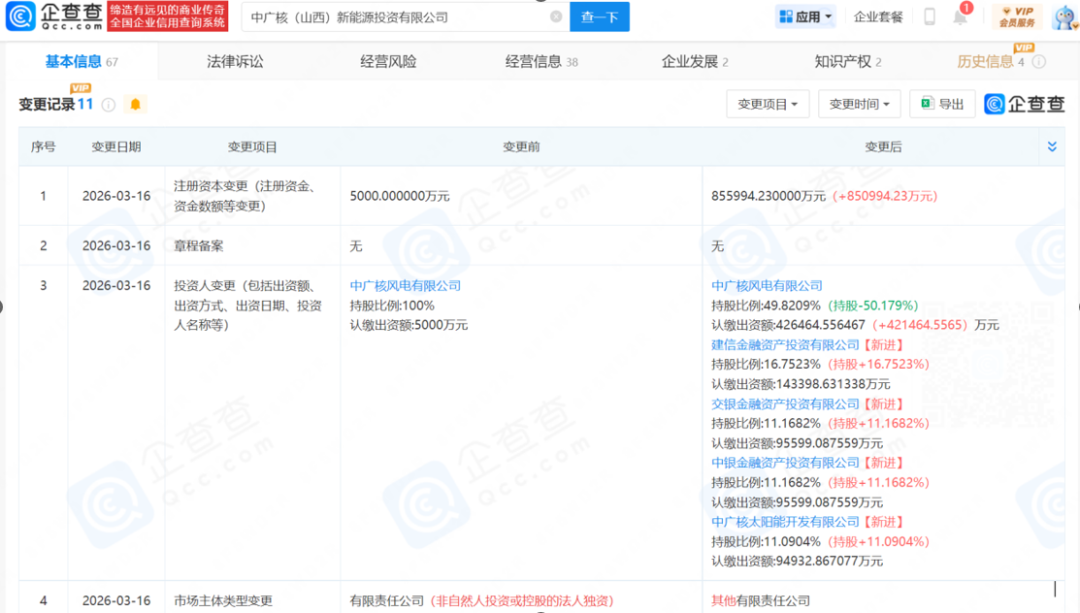Click into the company name search field

tap(395, 17)
